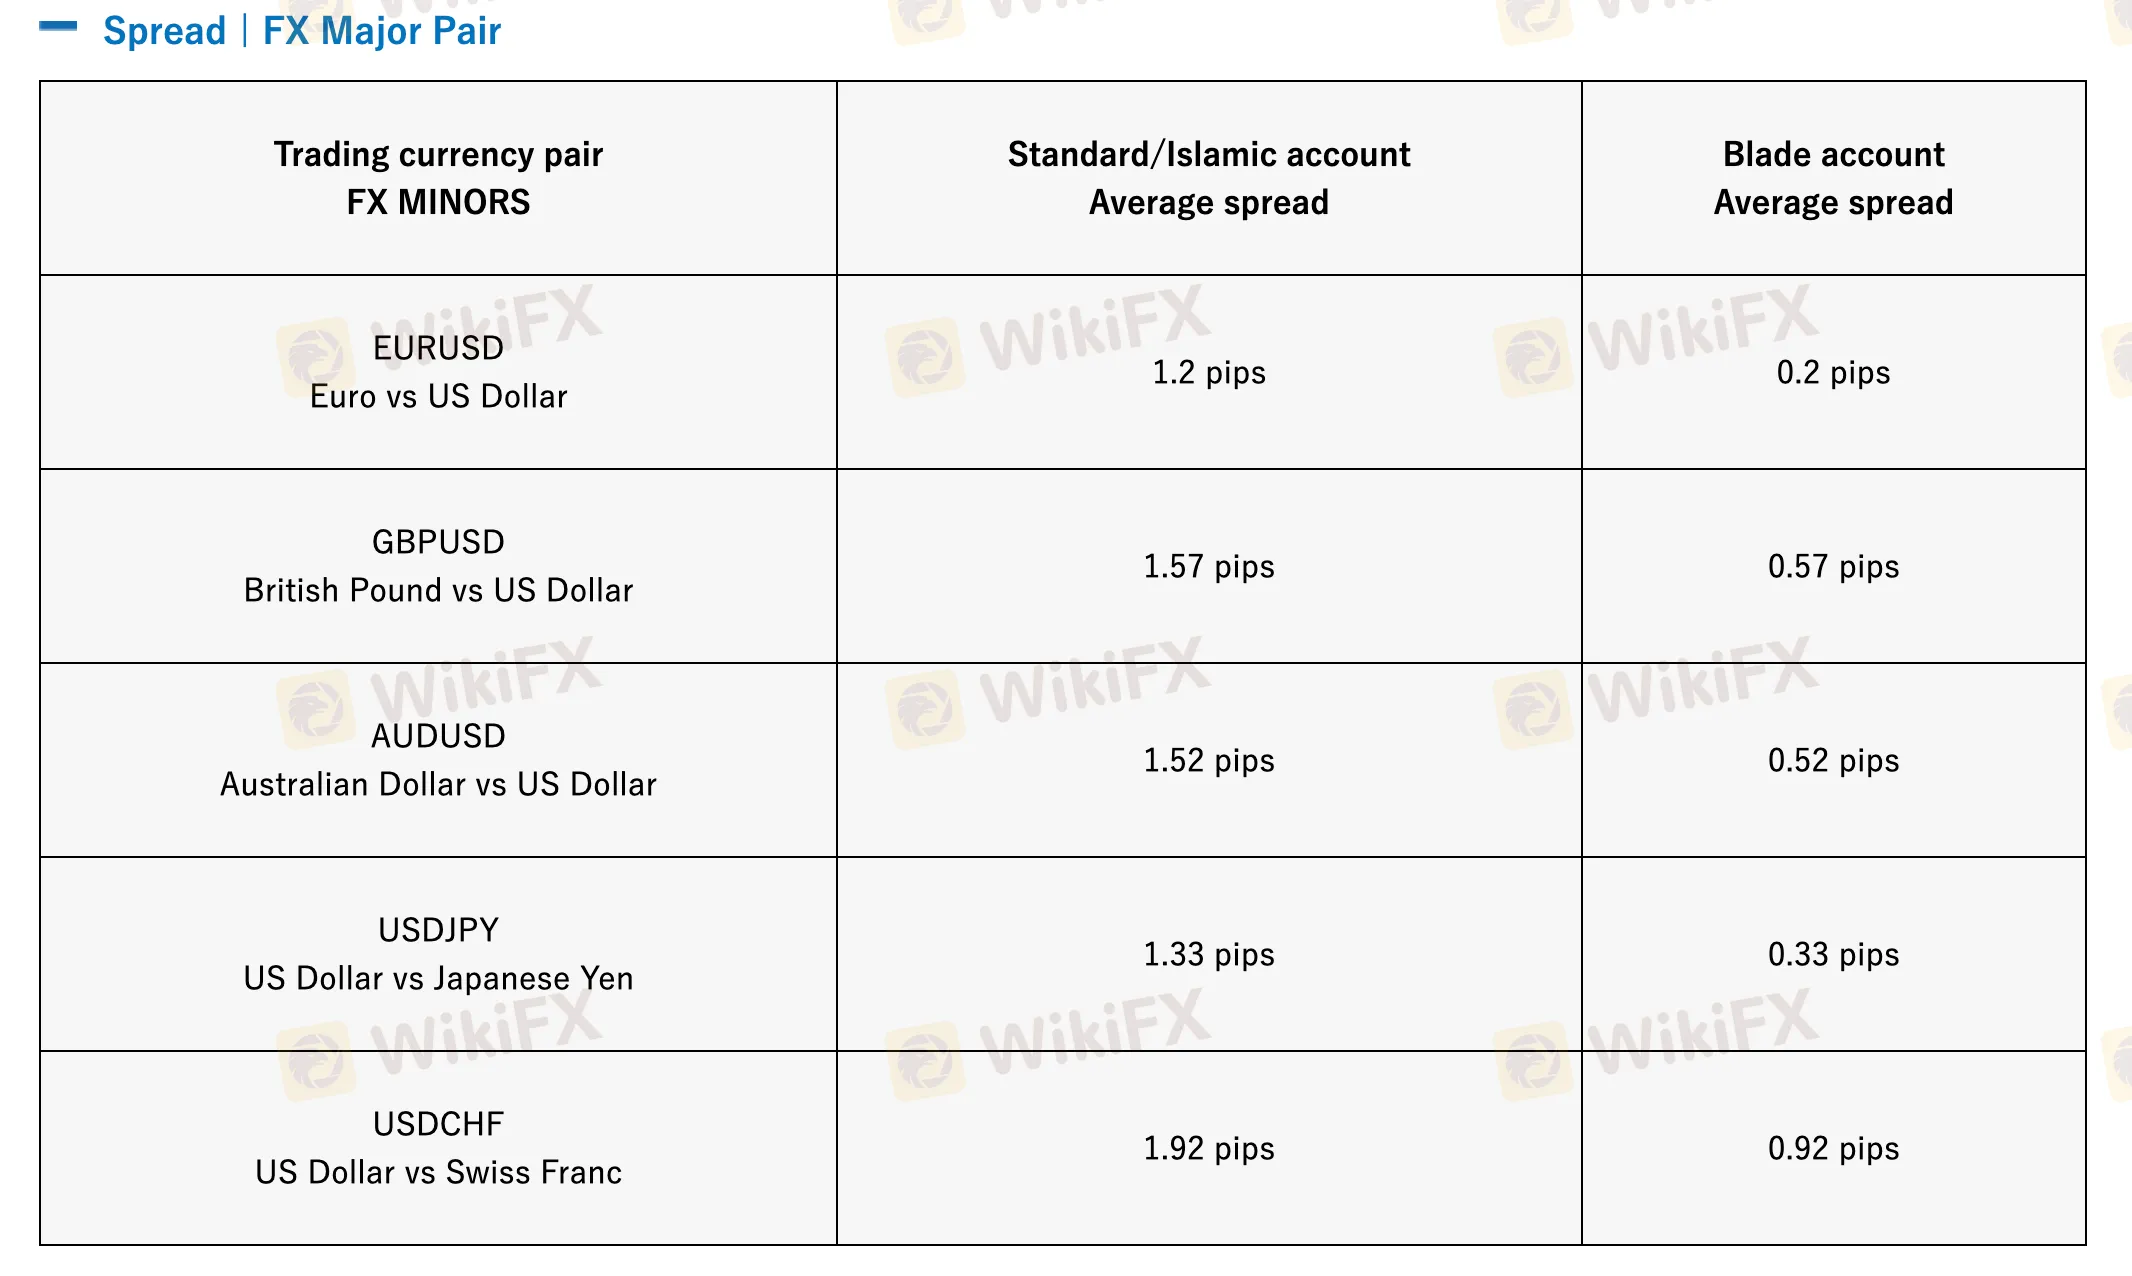Image resolution: width=2132 pixels, height=1276 pixels.
Task: Click the 1.2 pips Standard spread value
Action: 1208,372
